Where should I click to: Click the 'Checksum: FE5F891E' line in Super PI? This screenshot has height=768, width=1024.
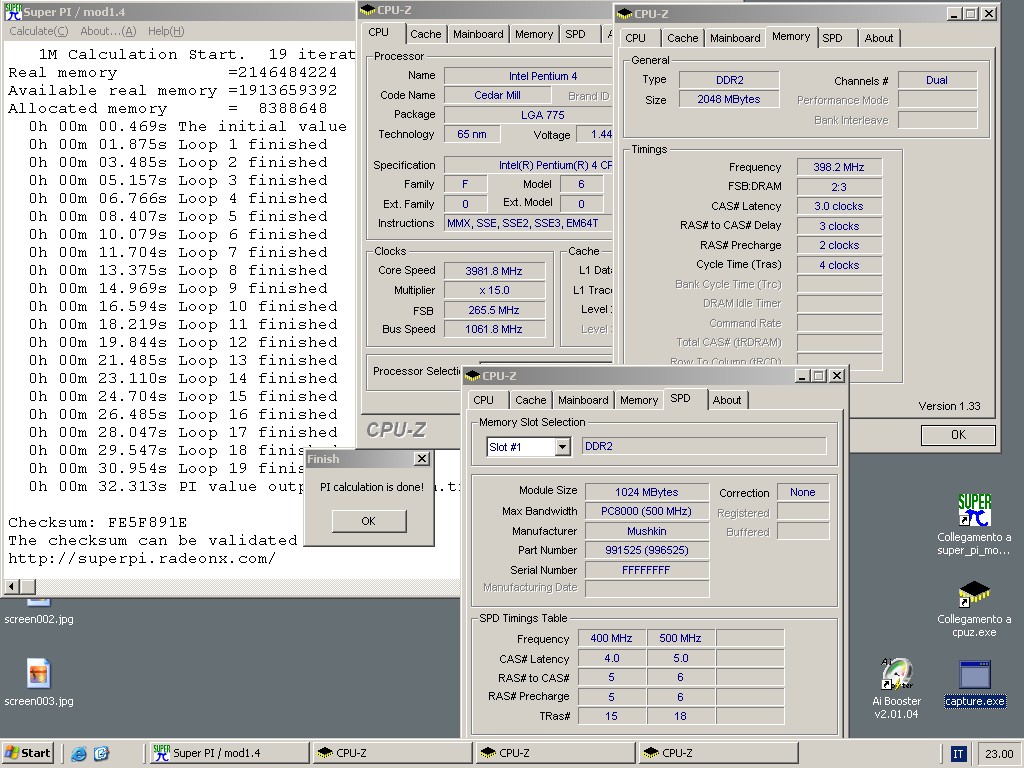click(97, 522)
